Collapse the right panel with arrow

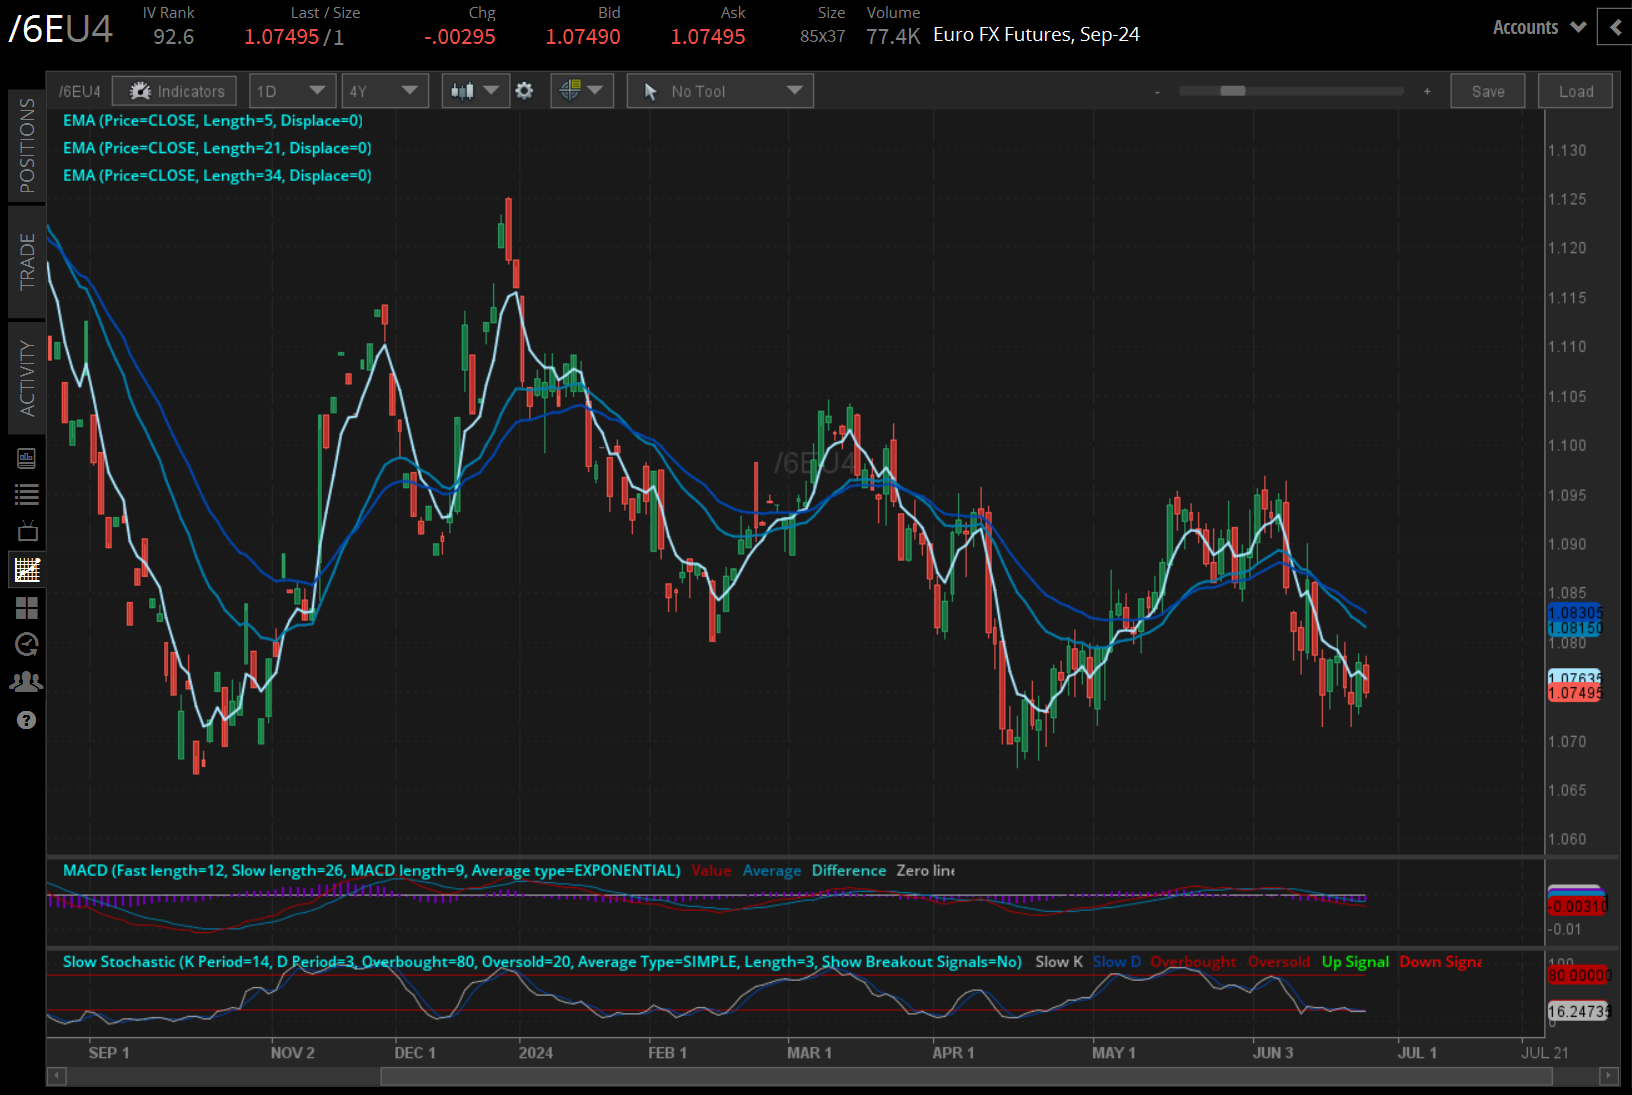click(1615, 27)
